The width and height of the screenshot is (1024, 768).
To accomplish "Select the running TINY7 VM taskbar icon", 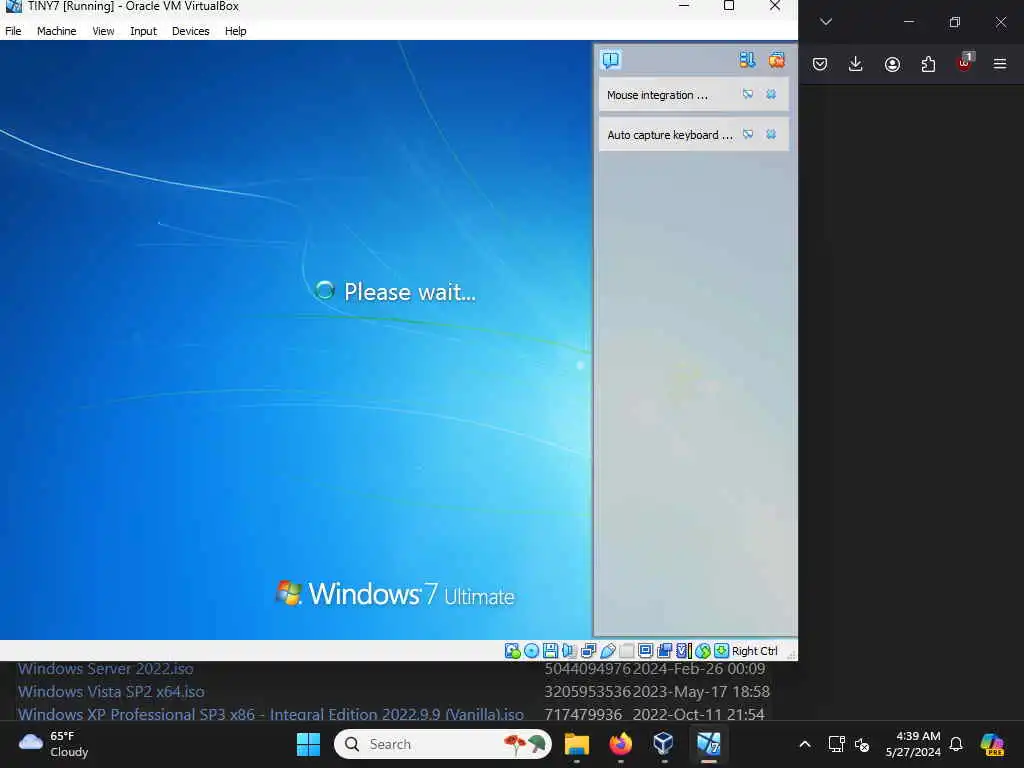I will tap(709, 744).
